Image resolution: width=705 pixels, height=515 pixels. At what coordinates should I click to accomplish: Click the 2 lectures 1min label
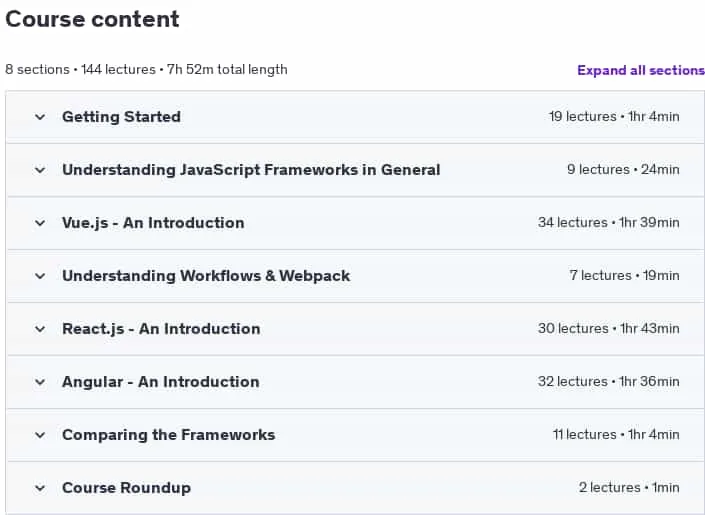click(x=629, y=488)
